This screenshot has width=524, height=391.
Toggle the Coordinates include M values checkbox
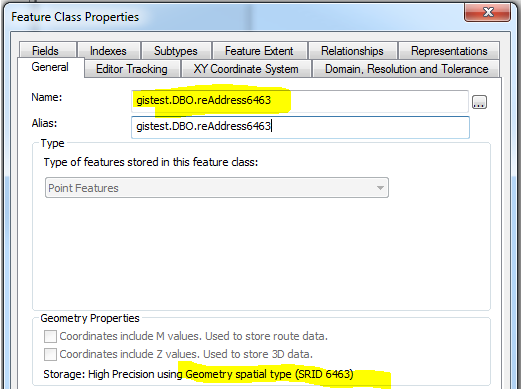pyautogui.click(x=50, y=336)
